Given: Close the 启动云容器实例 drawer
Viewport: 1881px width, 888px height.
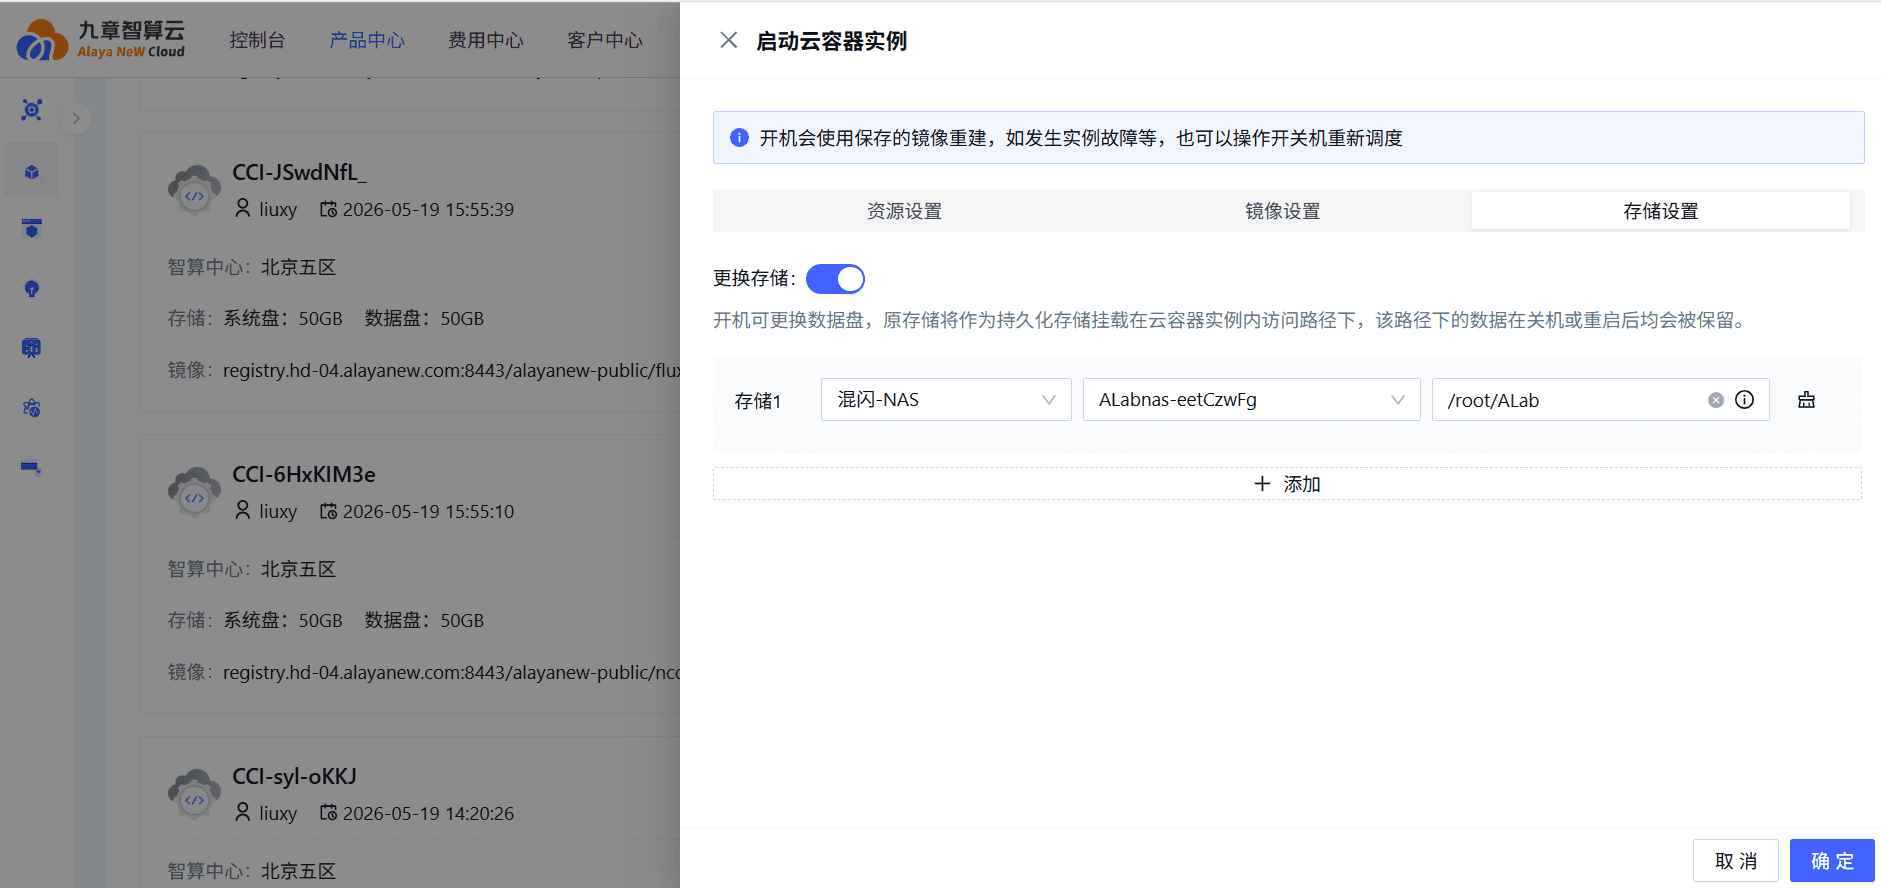Looking at the screenshot, I should tap(729, 40).
